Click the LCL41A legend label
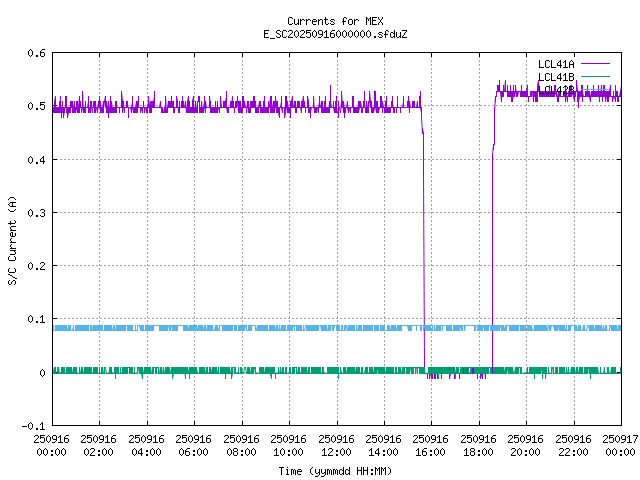640x480 pixels. point(555,63)
